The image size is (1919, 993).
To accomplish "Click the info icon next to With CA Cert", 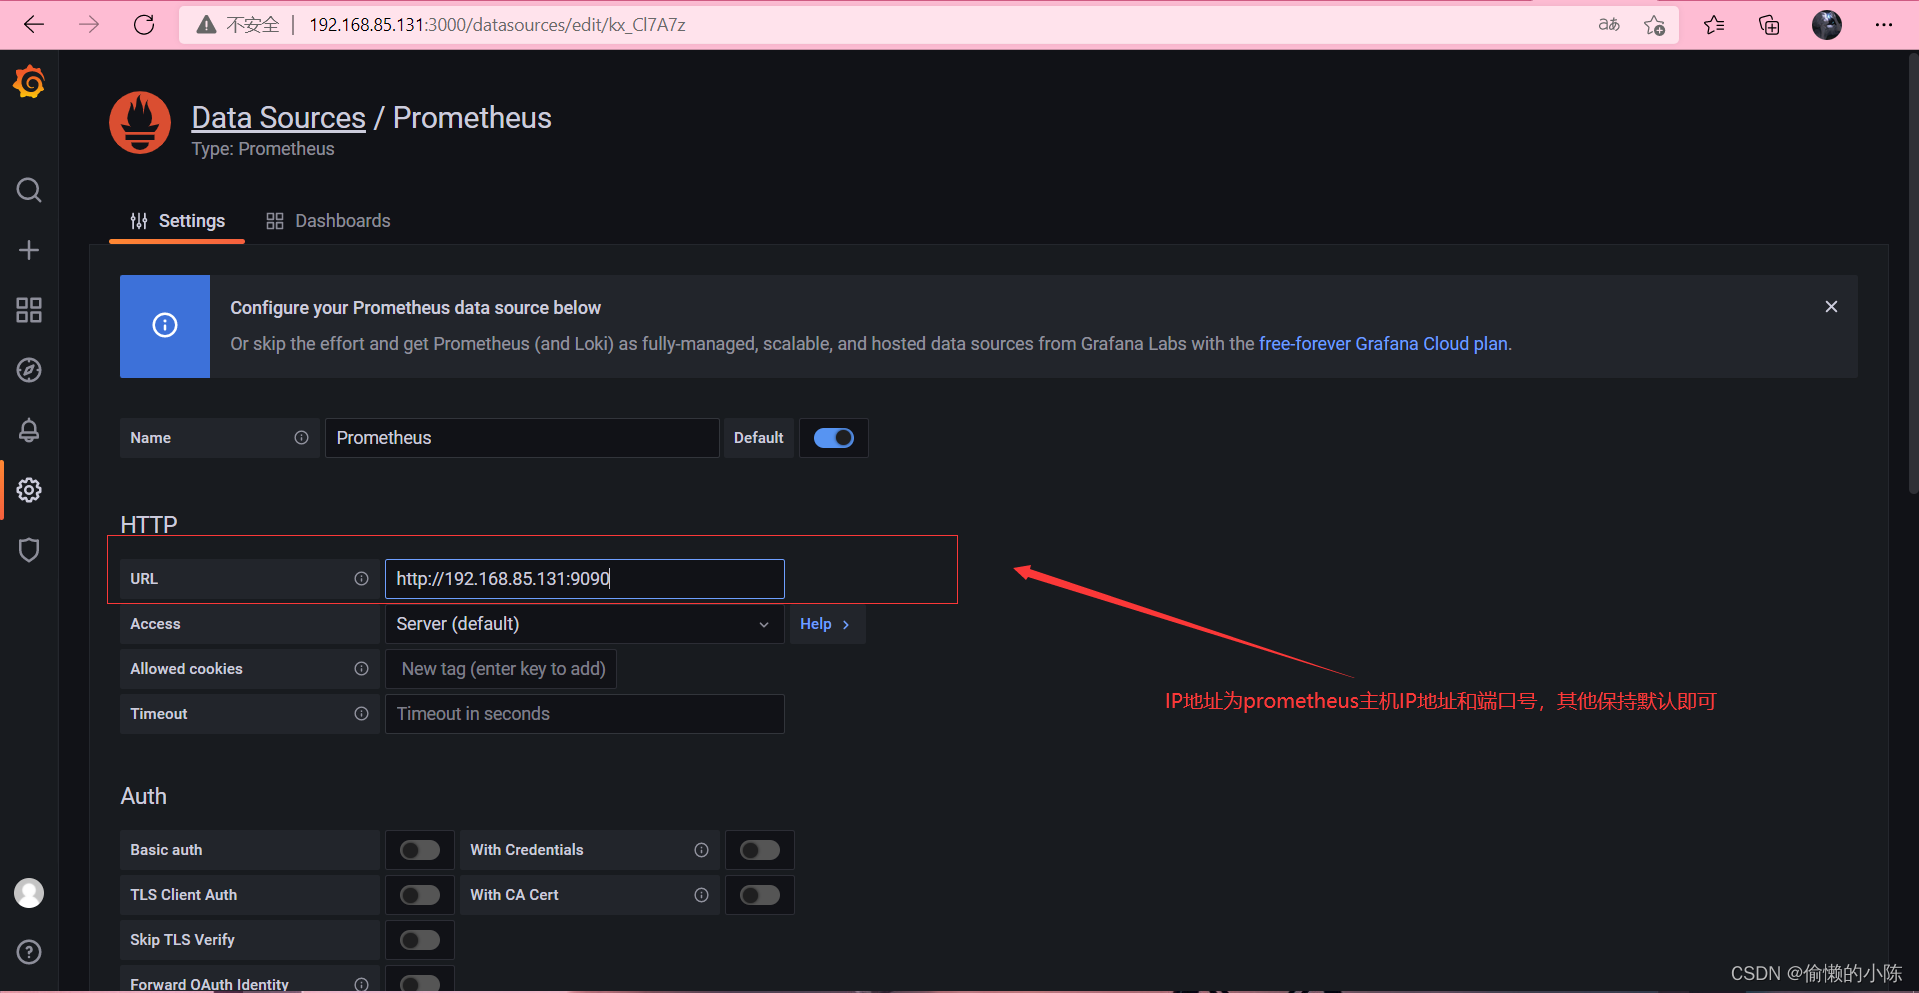I will coord(701,895).
